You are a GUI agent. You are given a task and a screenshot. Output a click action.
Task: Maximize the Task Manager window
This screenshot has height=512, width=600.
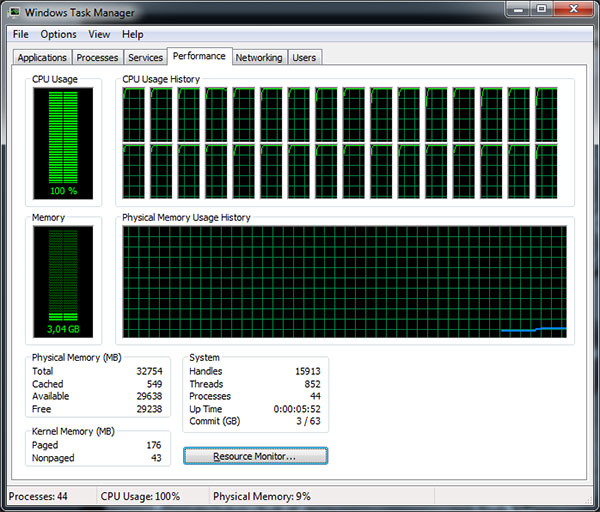tap(541, 9)
